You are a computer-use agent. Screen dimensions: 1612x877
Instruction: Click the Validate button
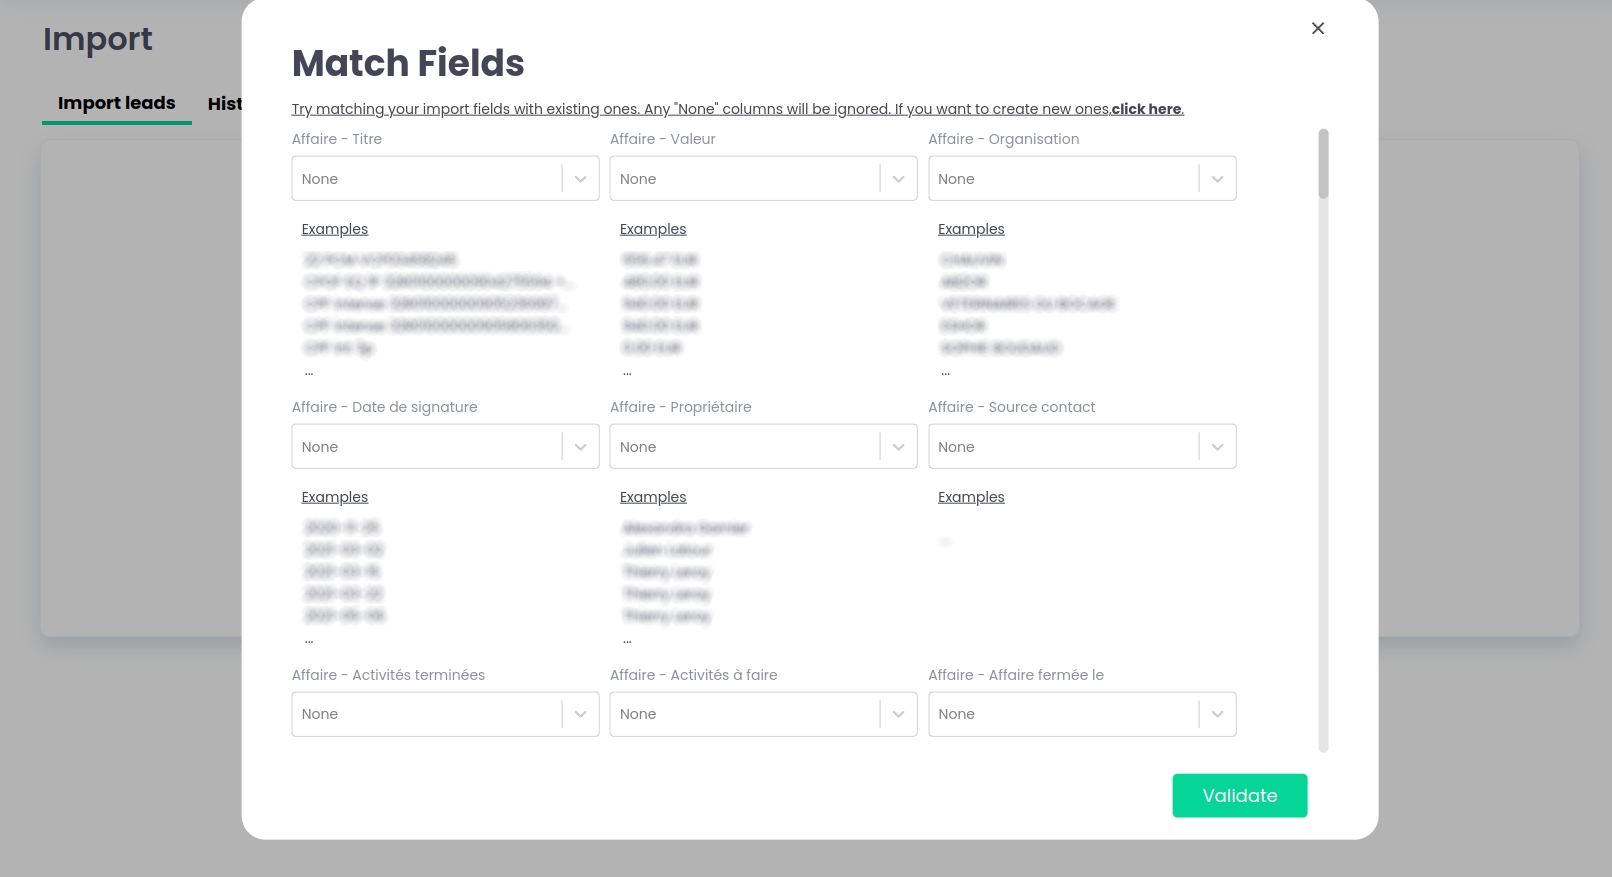[x=1239, y=795]
